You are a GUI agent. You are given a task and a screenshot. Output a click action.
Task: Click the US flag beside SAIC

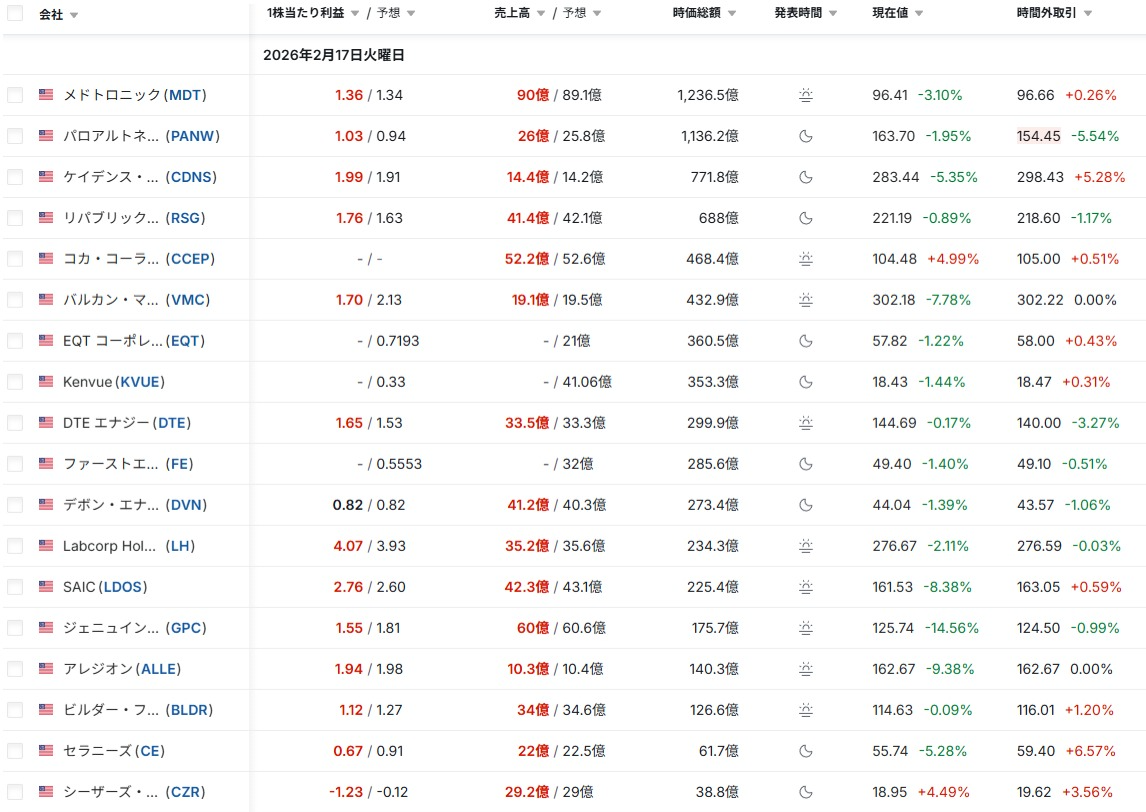(46, 587)
